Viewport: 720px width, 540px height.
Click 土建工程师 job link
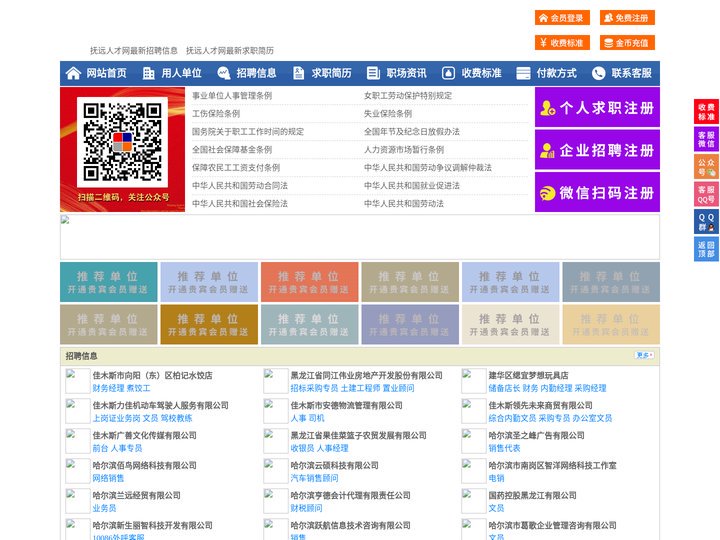pos(360,388)
